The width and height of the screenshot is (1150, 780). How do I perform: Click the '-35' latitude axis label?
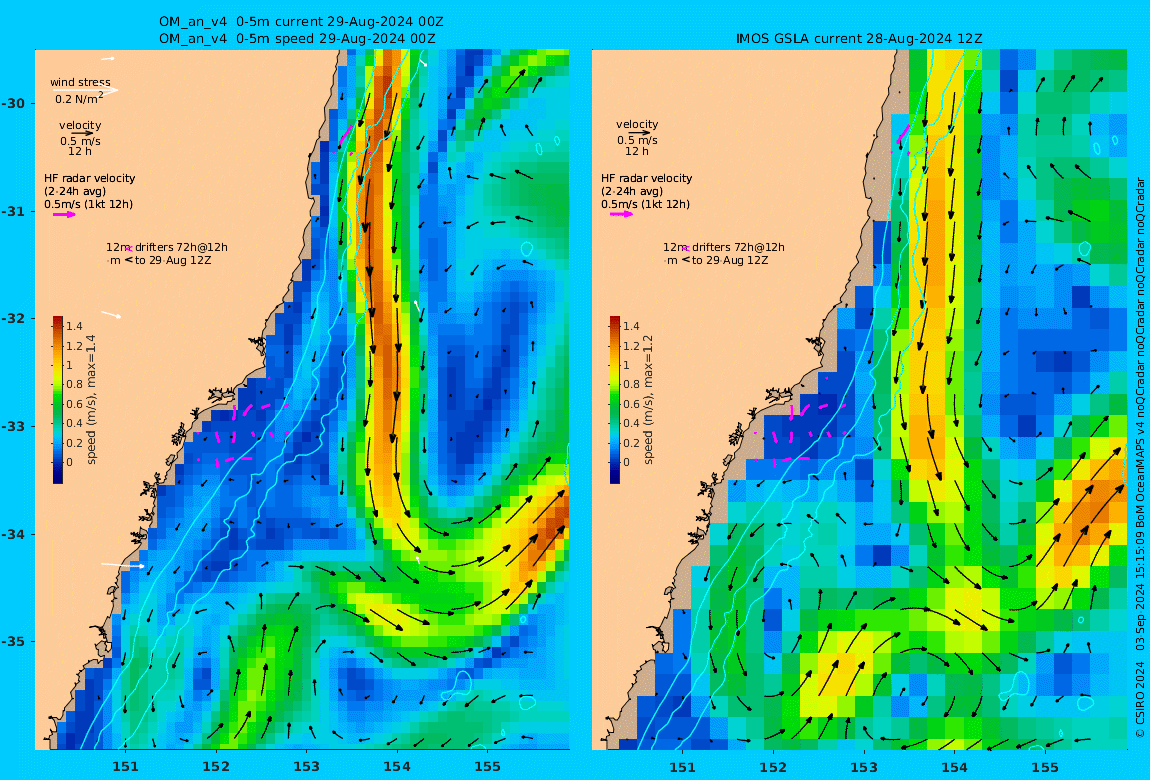tap(12, 642)
